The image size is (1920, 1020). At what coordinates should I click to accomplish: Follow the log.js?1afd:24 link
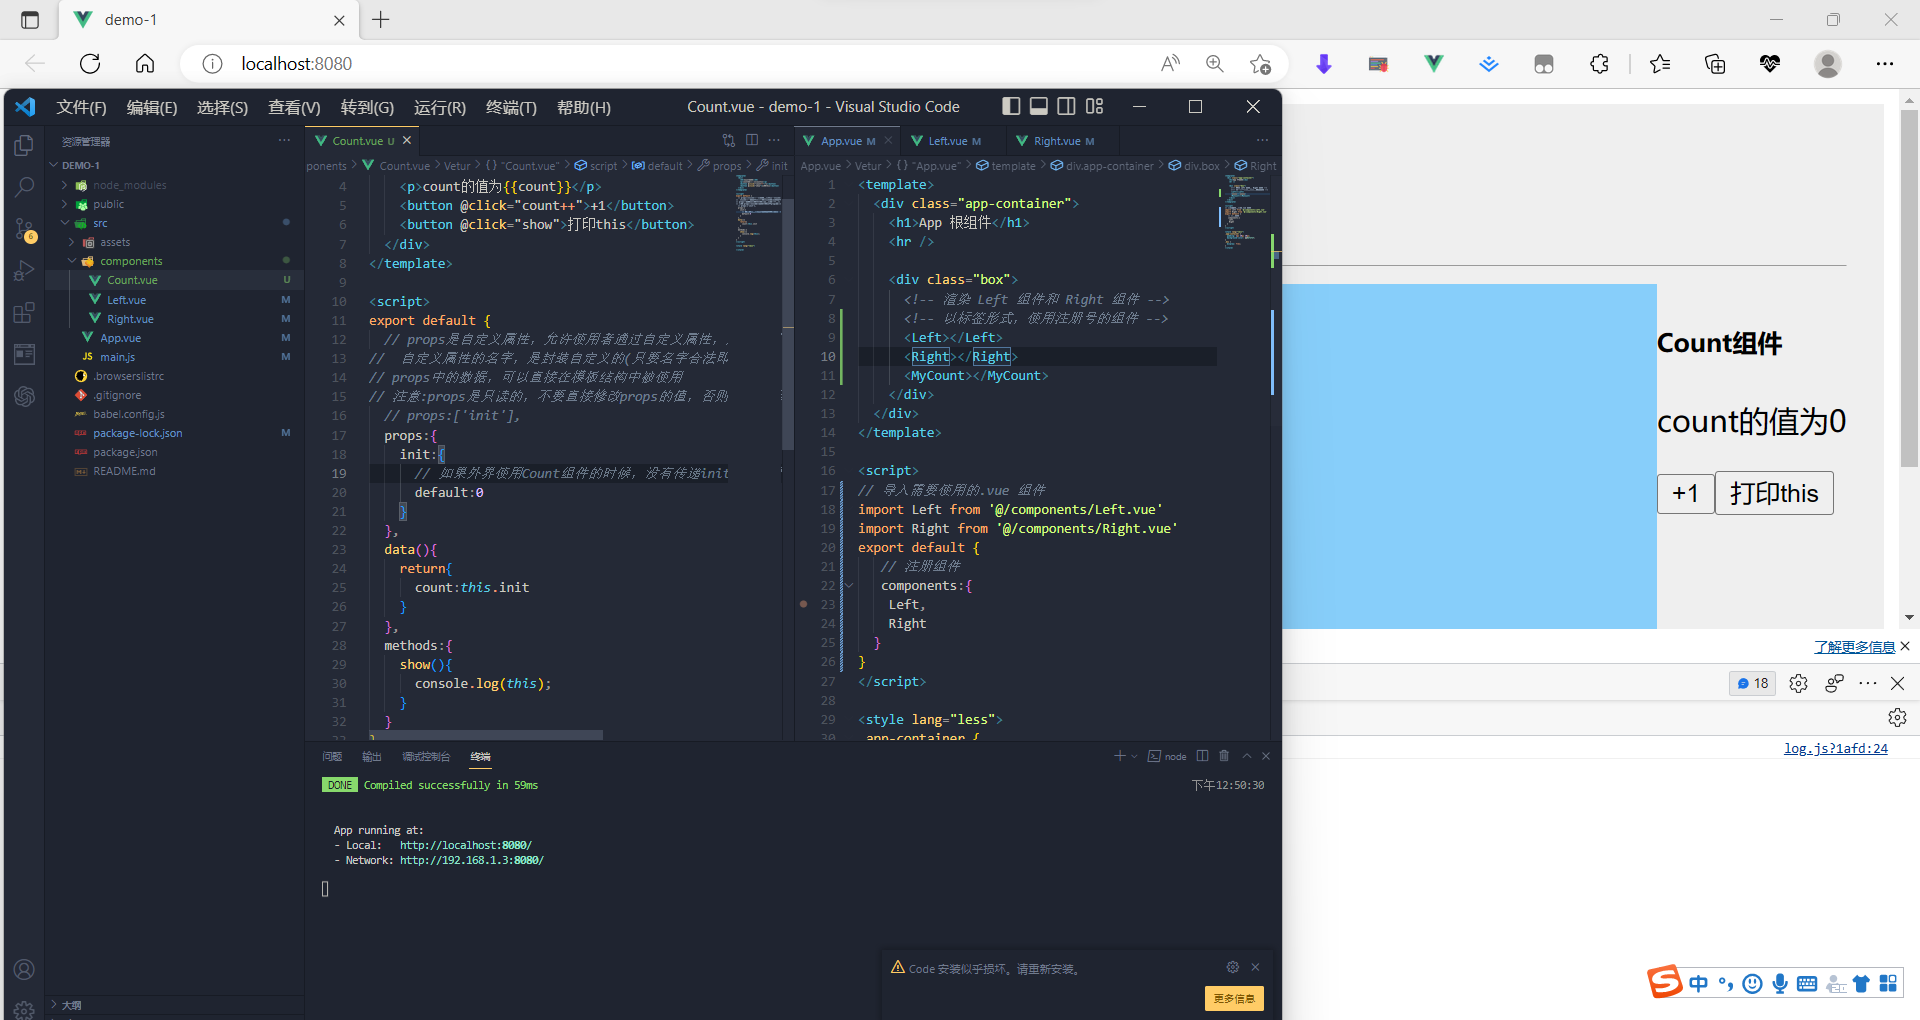[1836, 748]
